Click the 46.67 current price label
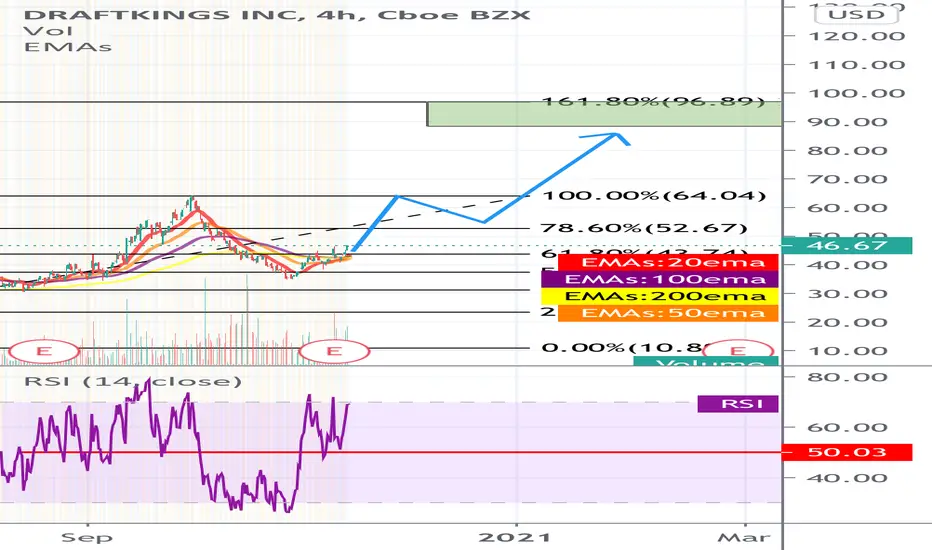 click(x=847, y=246)
